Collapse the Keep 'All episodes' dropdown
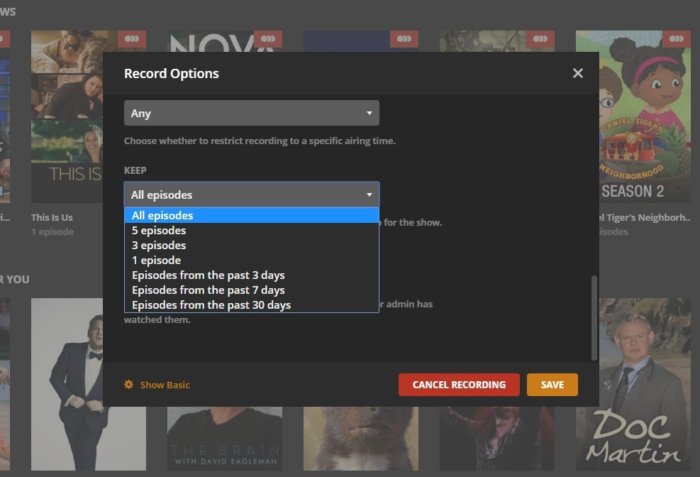The image size is (700, 477). tap(251, 194)
